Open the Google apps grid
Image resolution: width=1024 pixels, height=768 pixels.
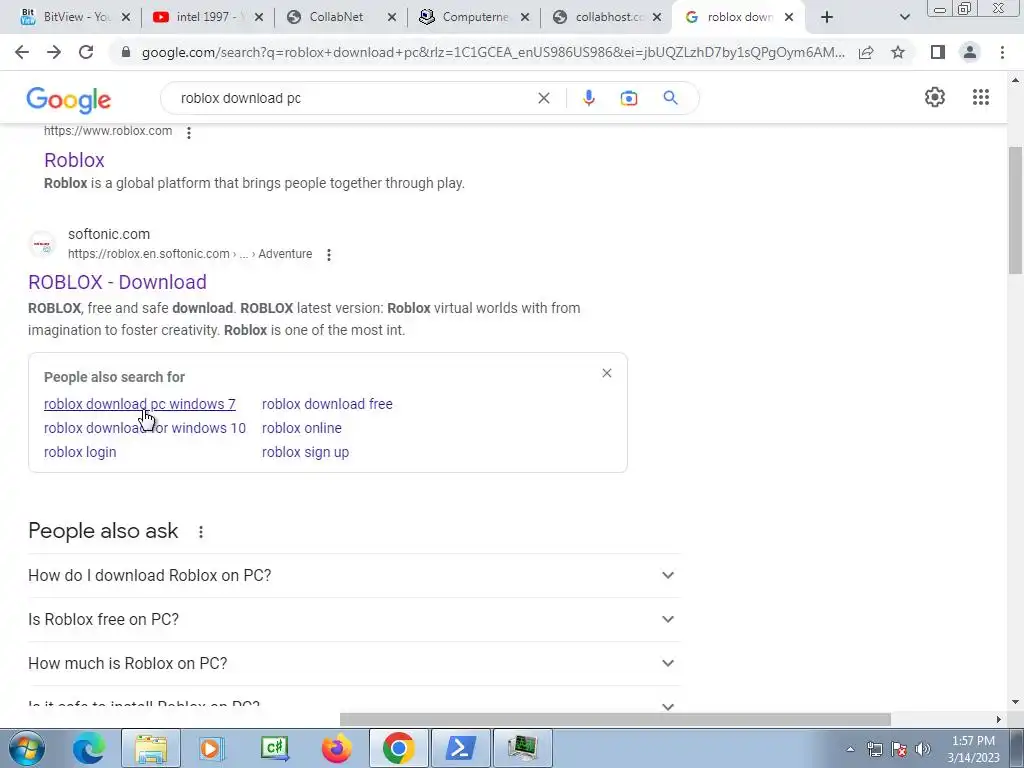pos(980,97)
